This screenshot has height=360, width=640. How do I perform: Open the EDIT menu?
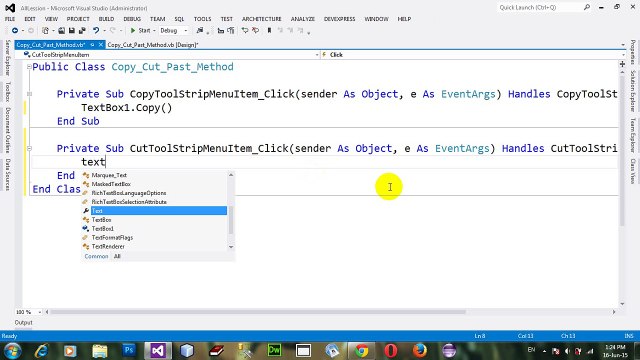click(x=30, y=19)
